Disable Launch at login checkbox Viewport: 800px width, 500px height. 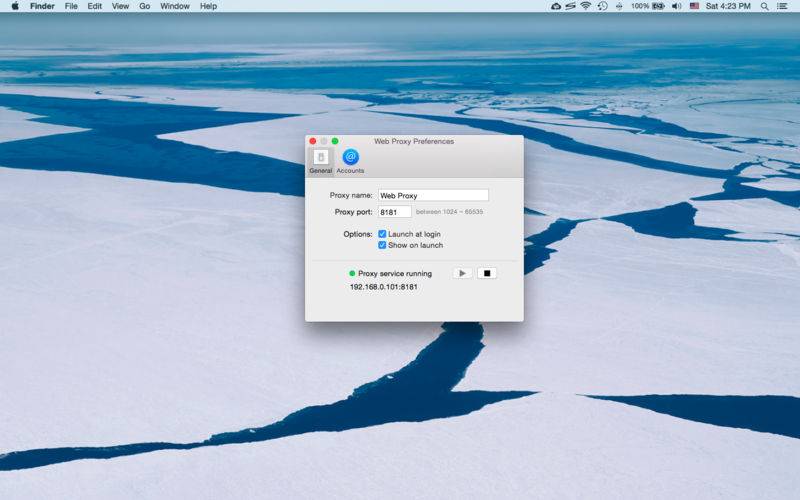(382, 234)
